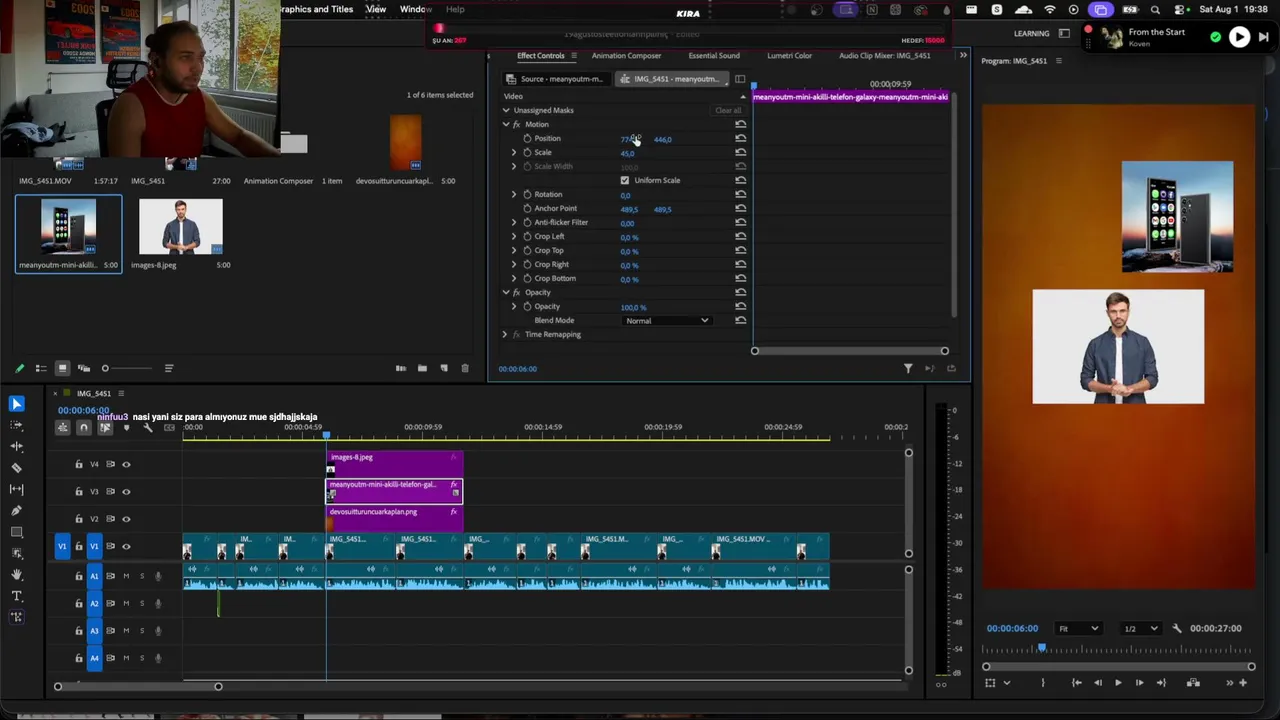Image resolution: width=1280 pixels, height=720 pixels.
Task: Select the Pen tool
Action: click(x=17, y=511)
